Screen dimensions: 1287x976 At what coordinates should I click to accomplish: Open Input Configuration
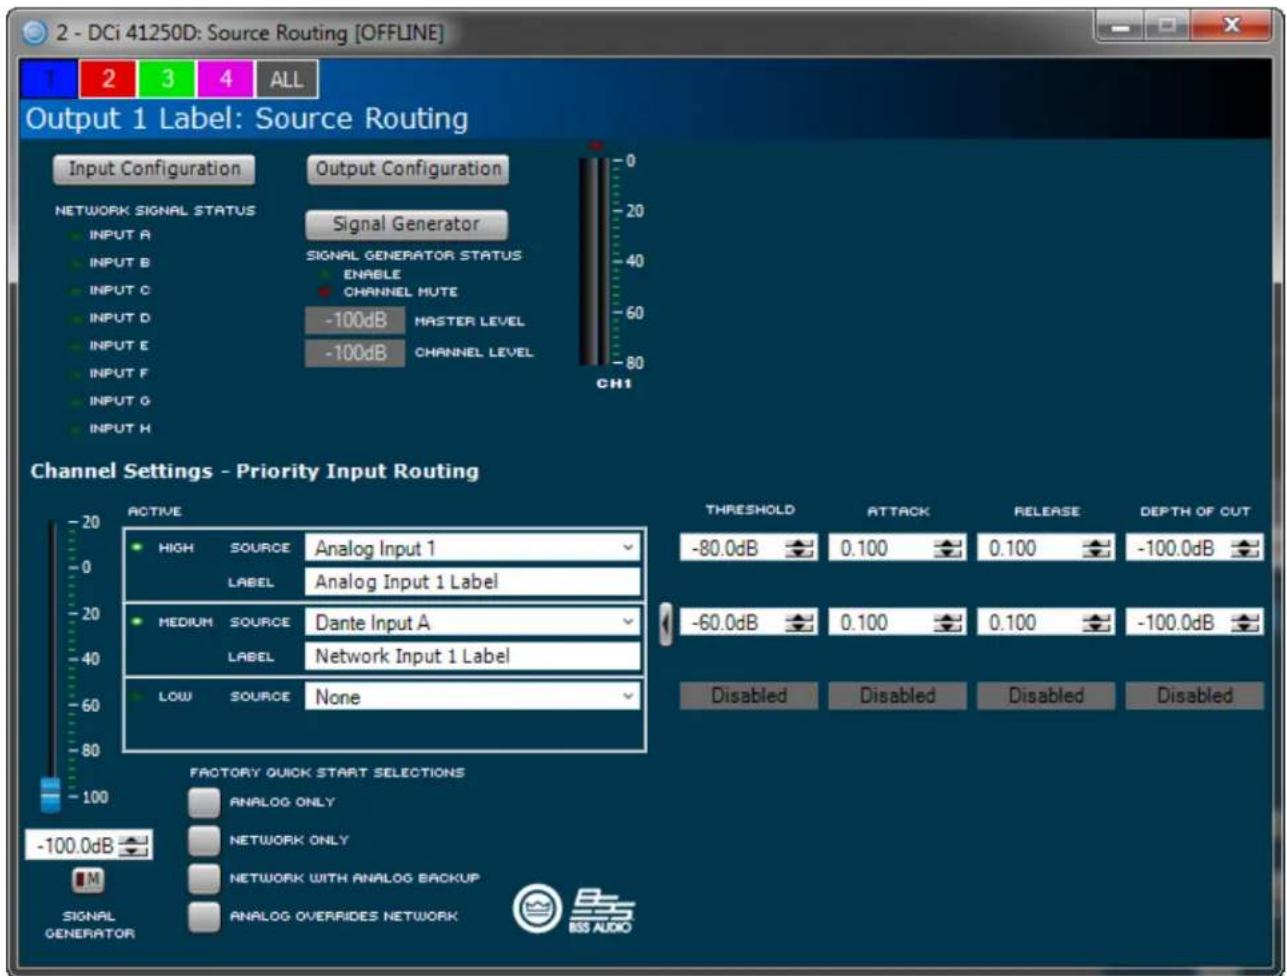tap(154, 170)
